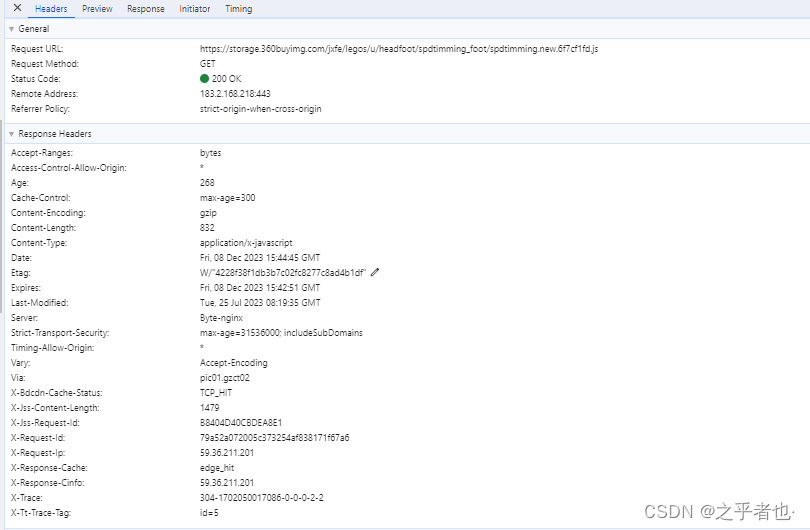Screen dimensions: 810x530
Task: Select Content-Encoding value gzip
Action: point(208,213)
